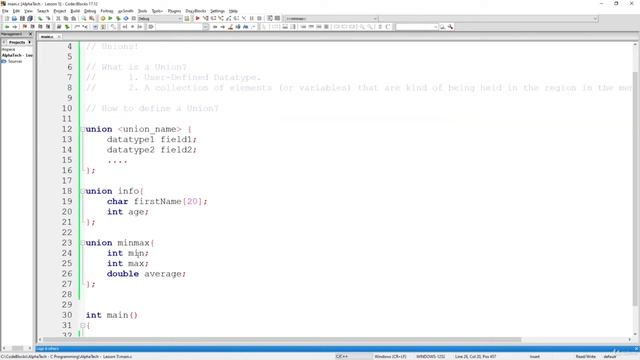Click the Insert mode status field
640x360 pixels.
click(x=535, y=357)
